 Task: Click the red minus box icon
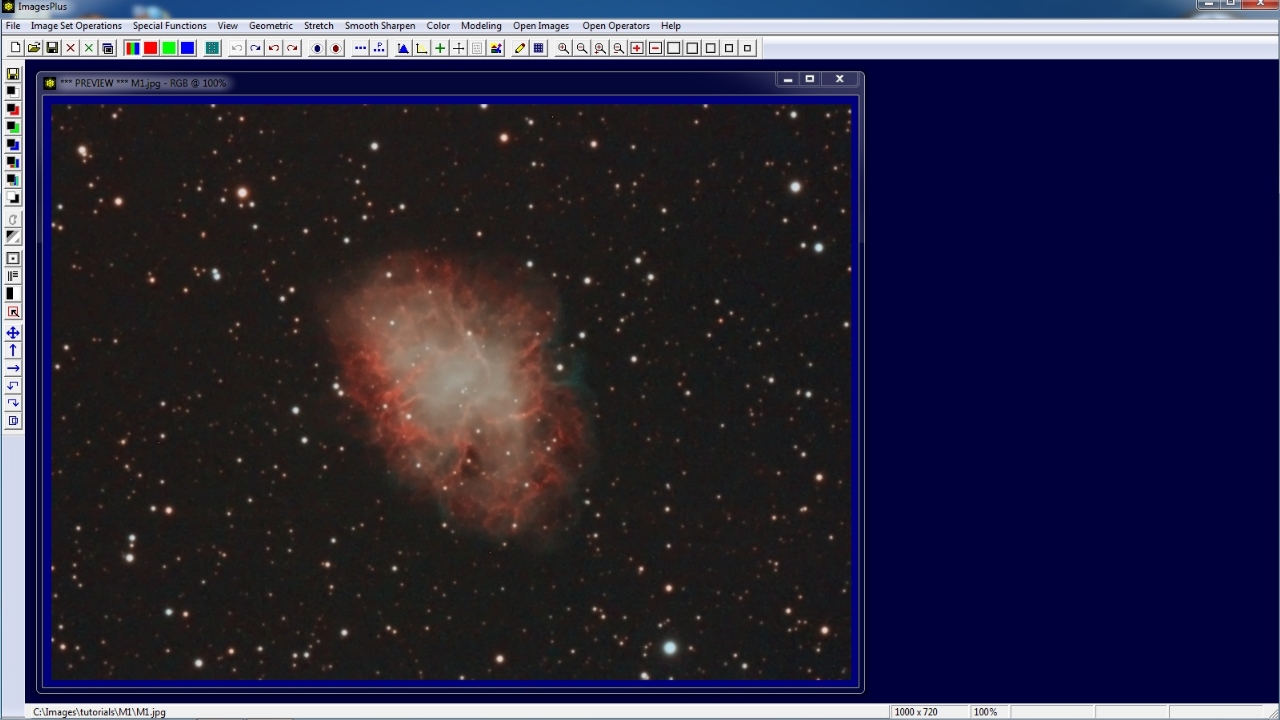655,48
